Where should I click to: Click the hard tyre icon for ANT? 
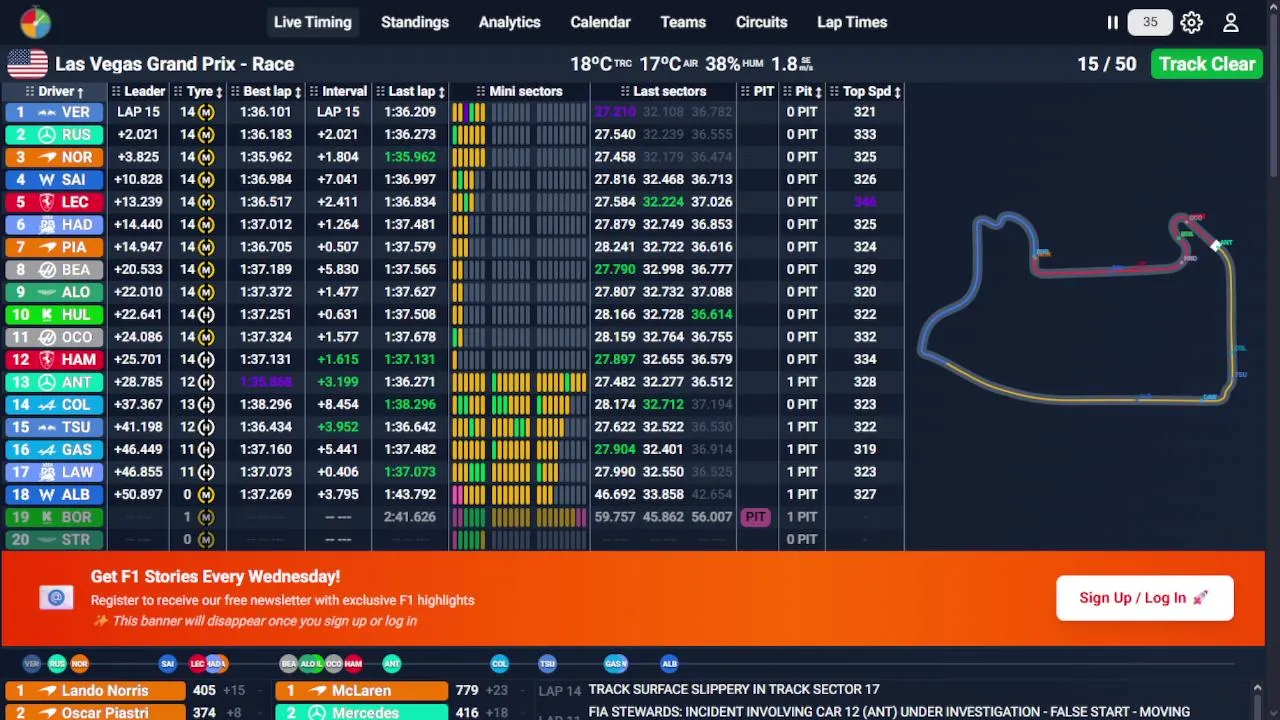tap(206, 382)
